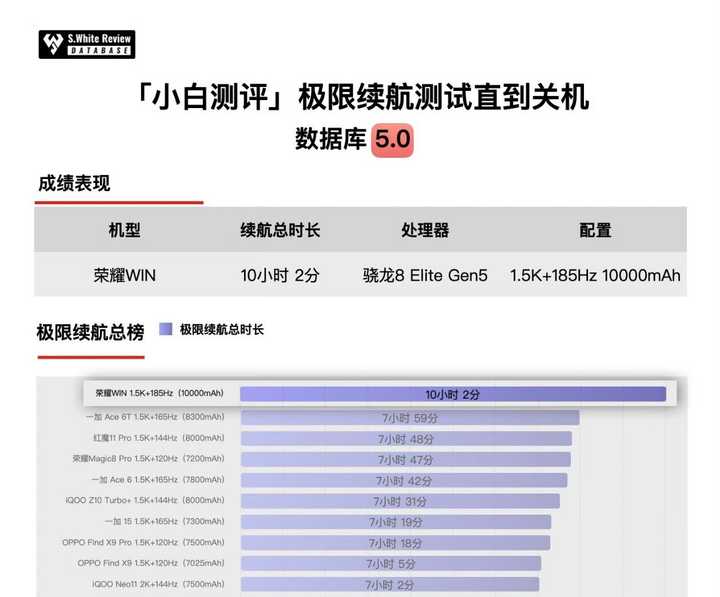Click the S.White Review Database logo
The image size is (720, 597).
pyautogui.click(x=87, y=44)
